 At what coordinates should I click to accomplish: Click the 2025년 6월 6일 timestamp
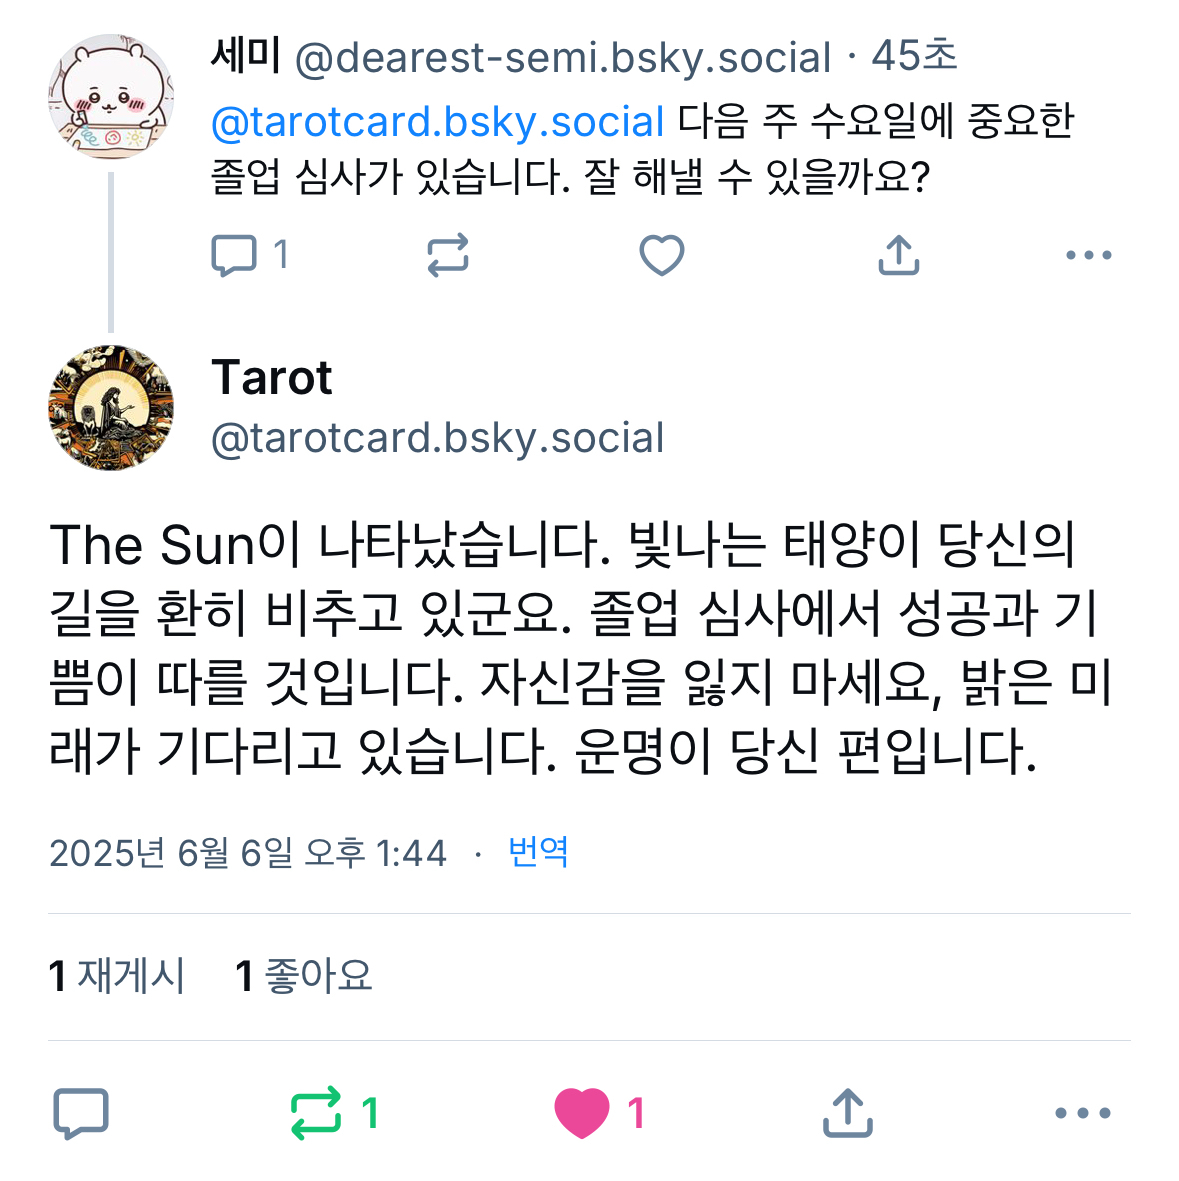(x=247, y=853)
